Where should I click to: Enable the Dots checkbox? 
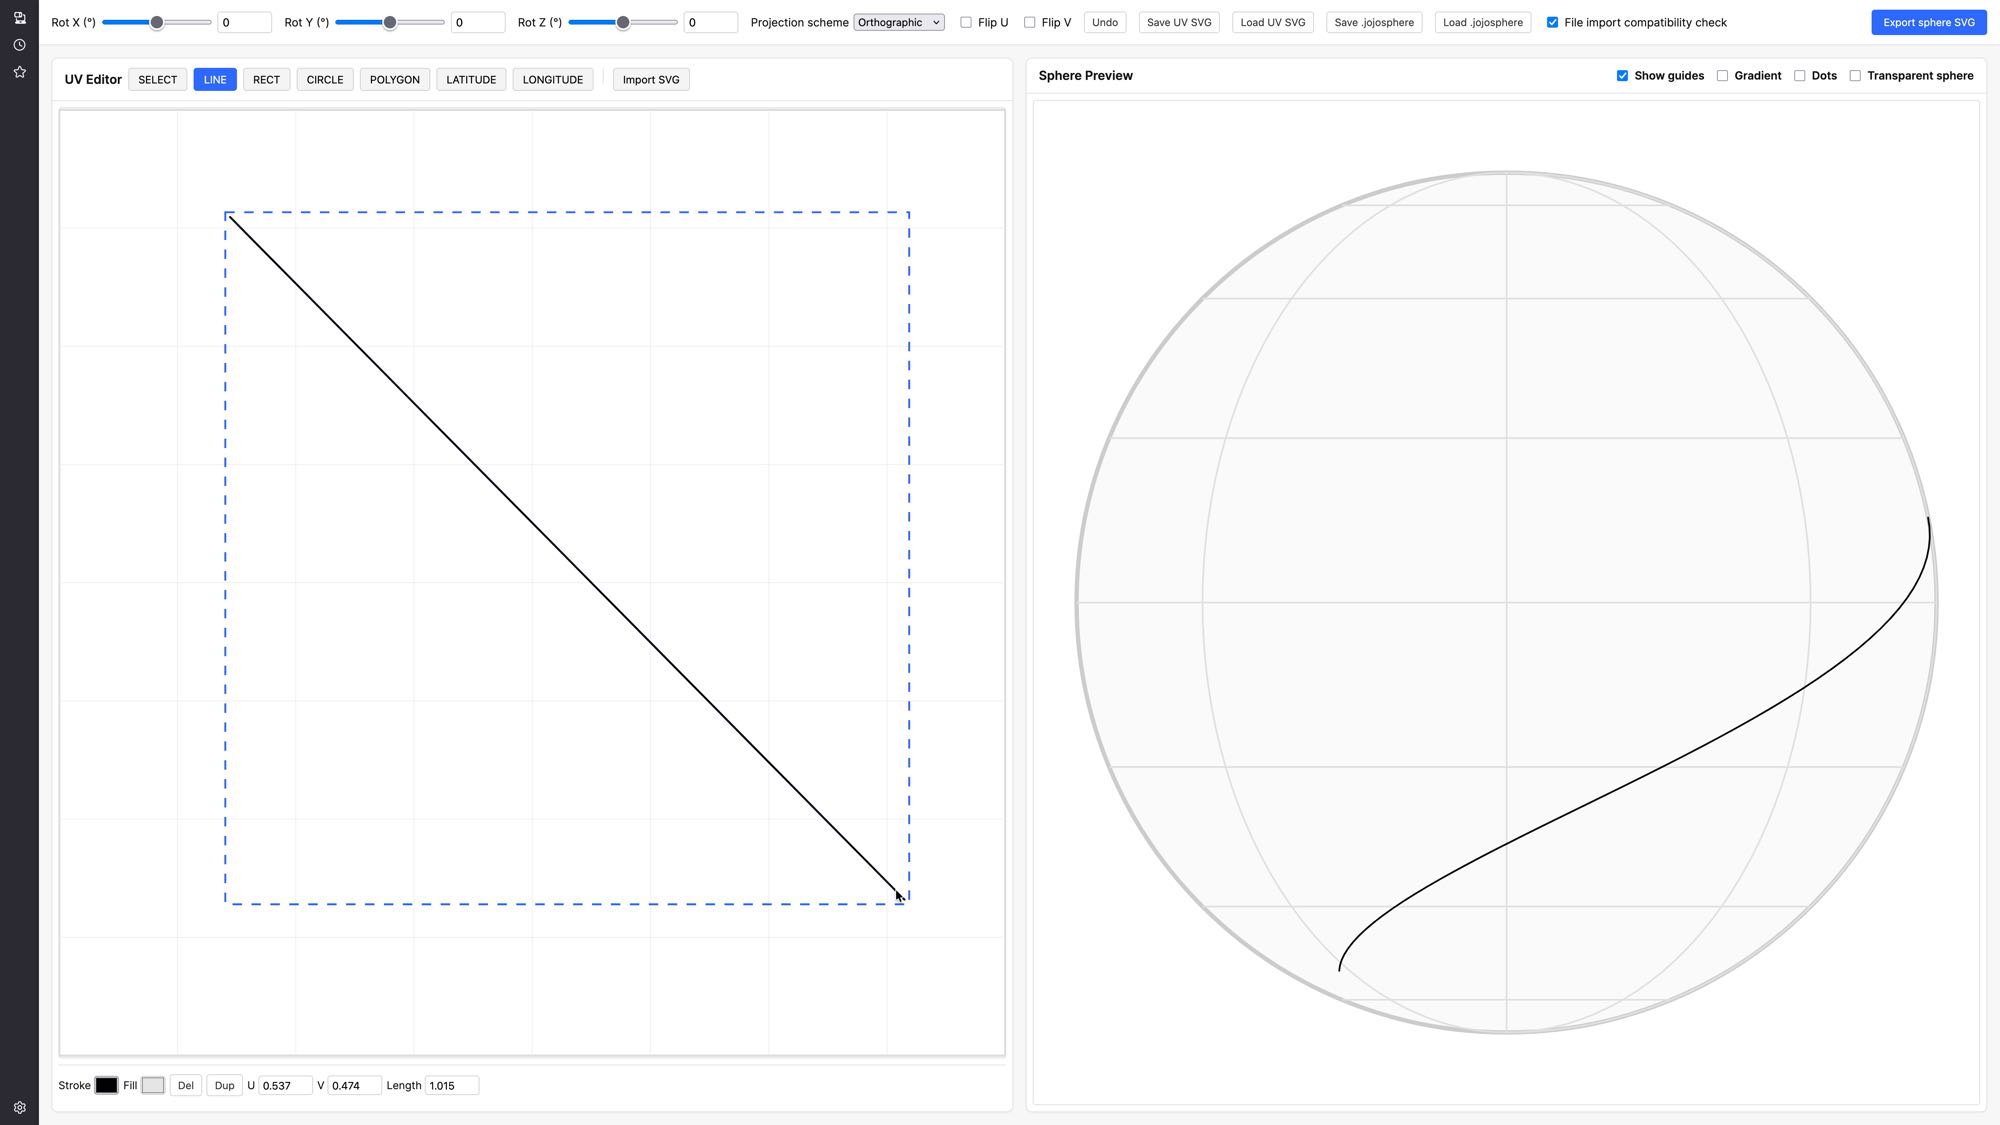click(x=1799, y=76)
